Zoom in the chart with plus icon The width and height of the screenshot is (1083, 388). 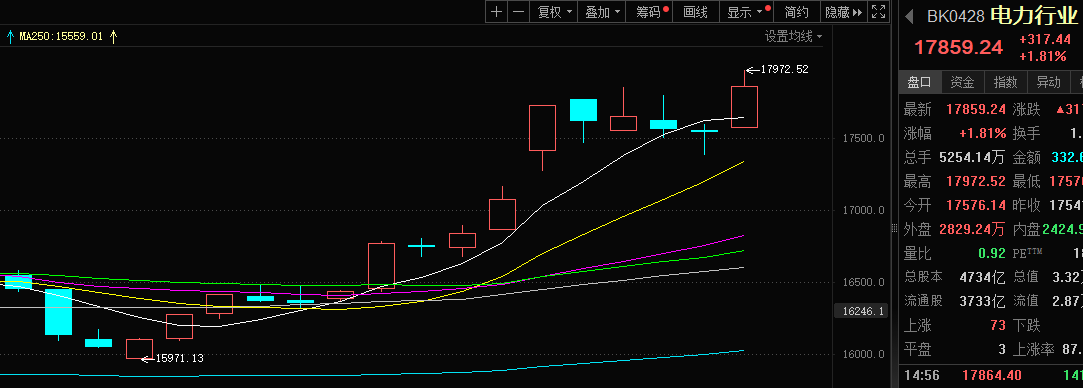[497, 12]
